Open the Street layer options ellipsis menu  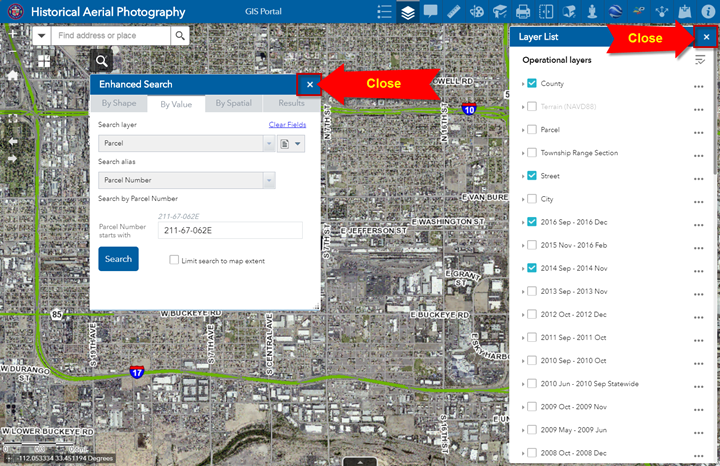coord(699,177)
